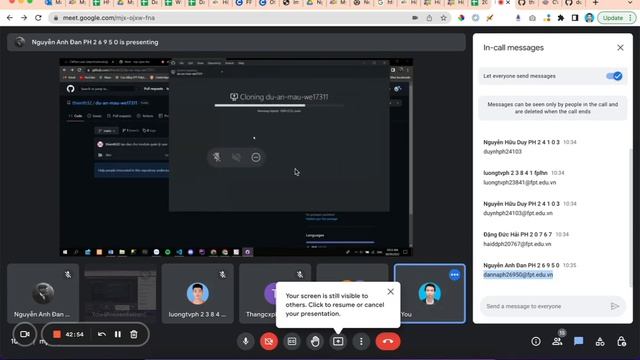Viewport: 640px width, 360px height.
Task: Raise hand in the meeting
Action: point(315,341)
